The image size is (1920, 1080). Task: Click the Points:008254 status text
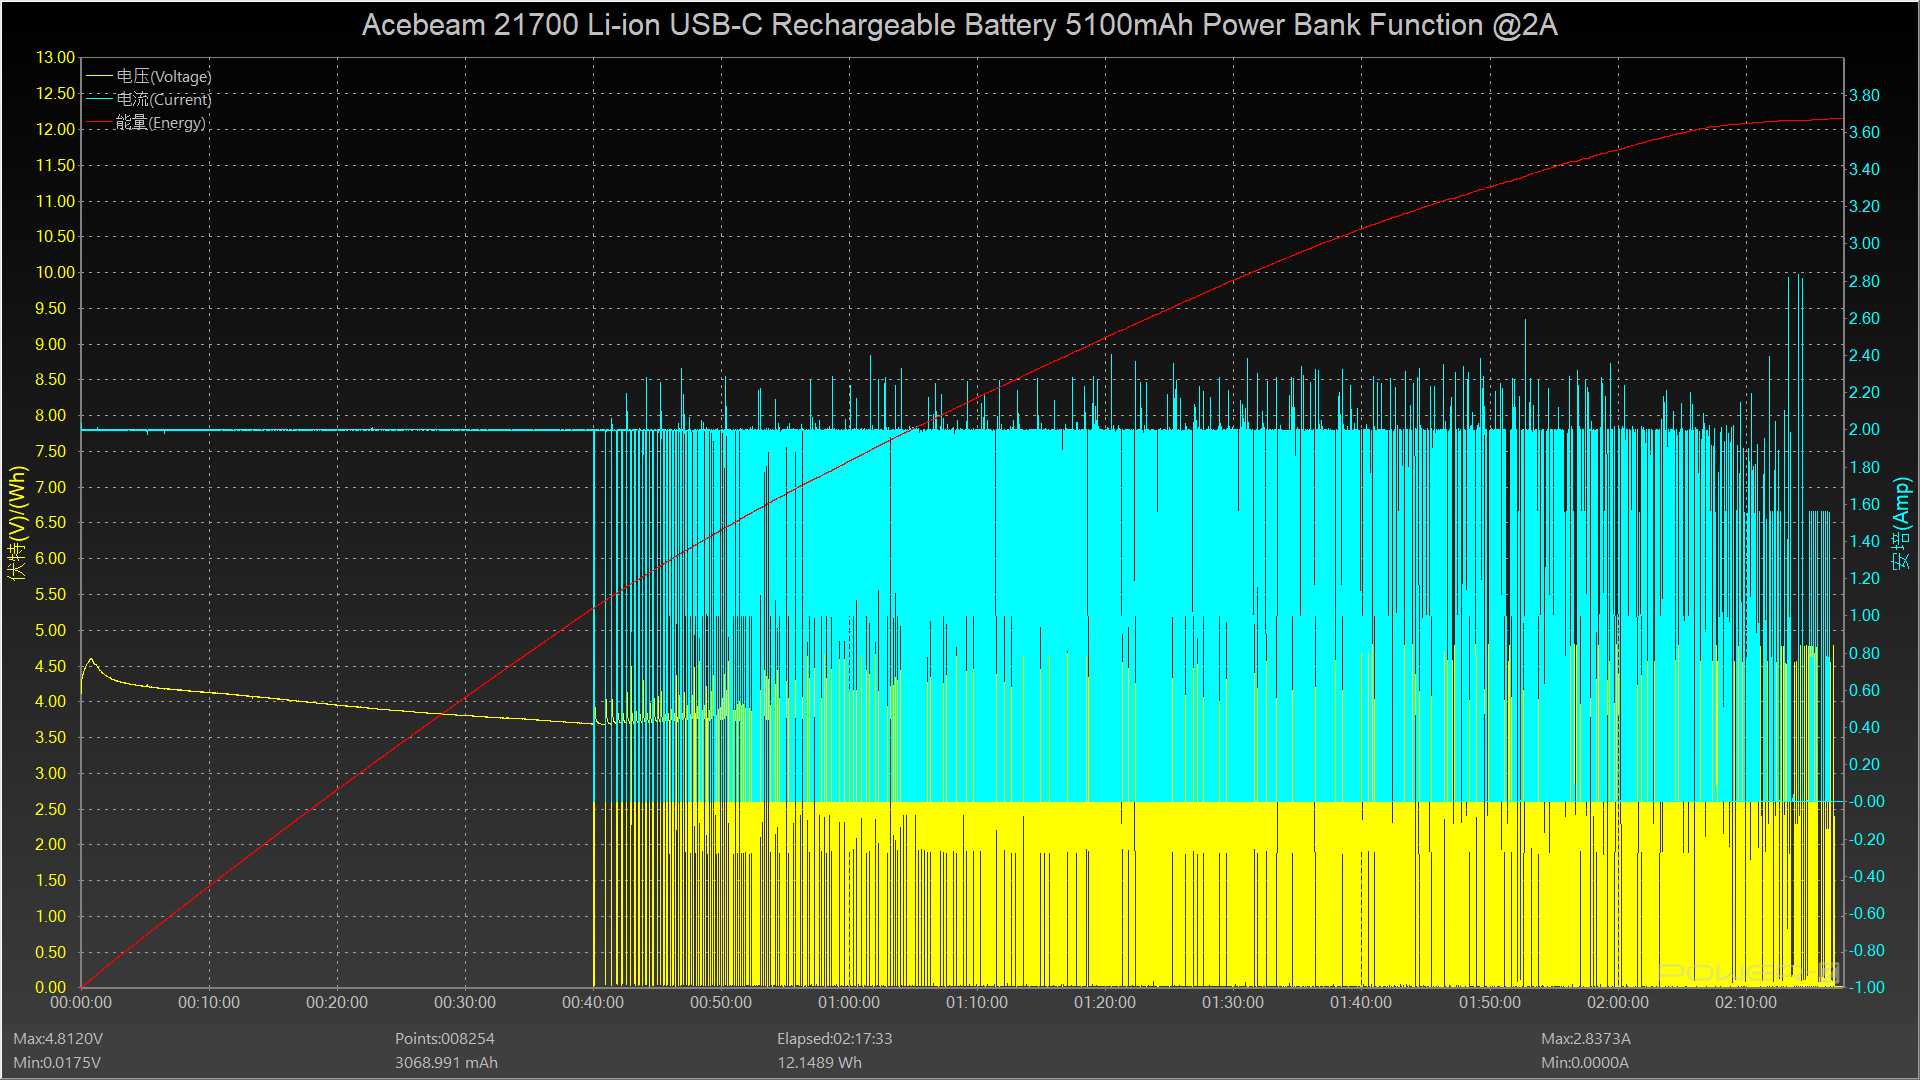(444, 1039)
